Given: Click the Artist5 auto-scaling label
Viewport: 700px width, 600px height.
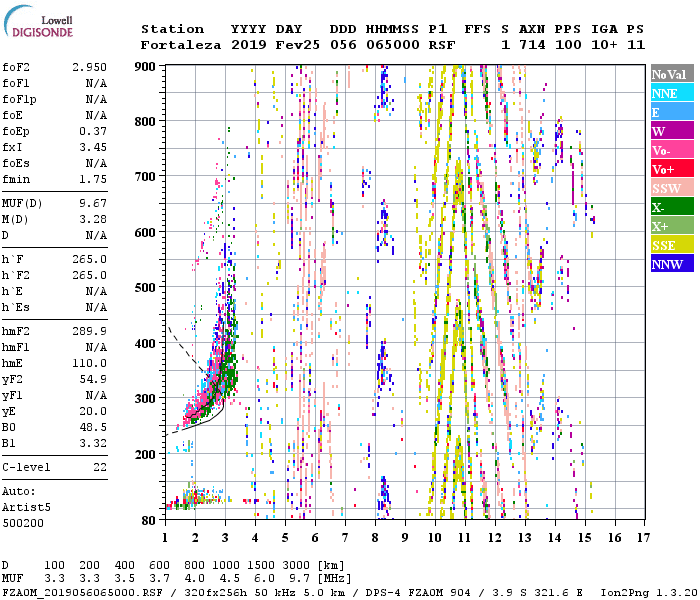Looking at the screenshot, I should [26, 508].
